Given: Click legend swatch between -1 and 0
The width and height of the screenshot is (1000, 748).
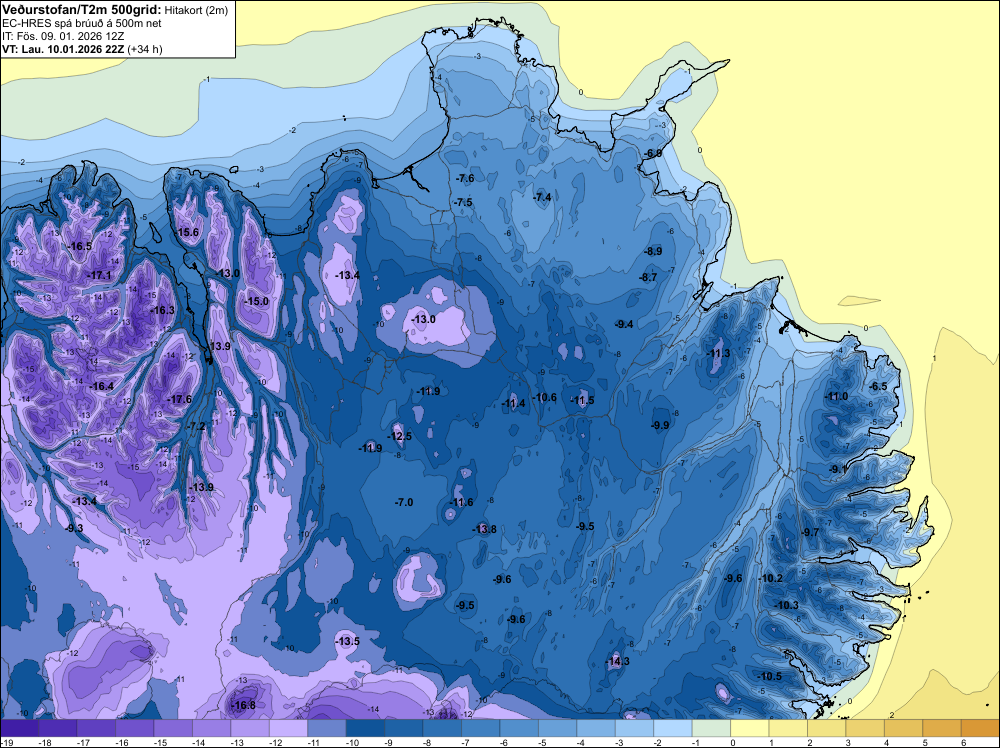Looking at the screenshot, I should (x=711, y=728).
